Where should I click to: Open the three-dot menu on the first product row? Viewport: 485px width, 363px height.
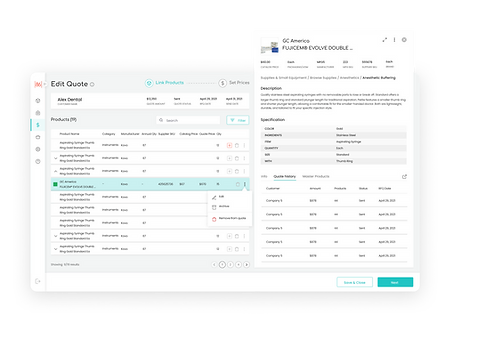click(244, 145)
